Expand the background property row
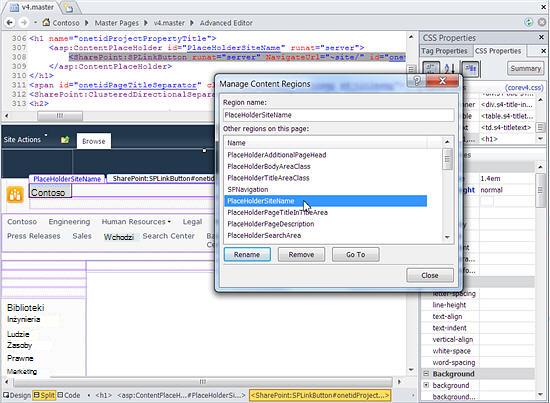The height and width of the screenshot is (403, 550). (426, 385)
